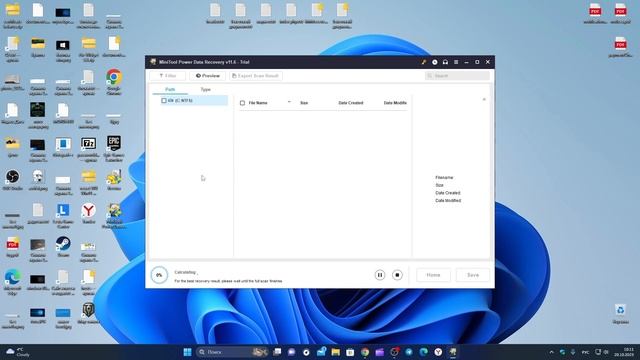Open the hamburger menu in MiniTool title bar
This screenshot has height=360, width=640.
point(456,62)
